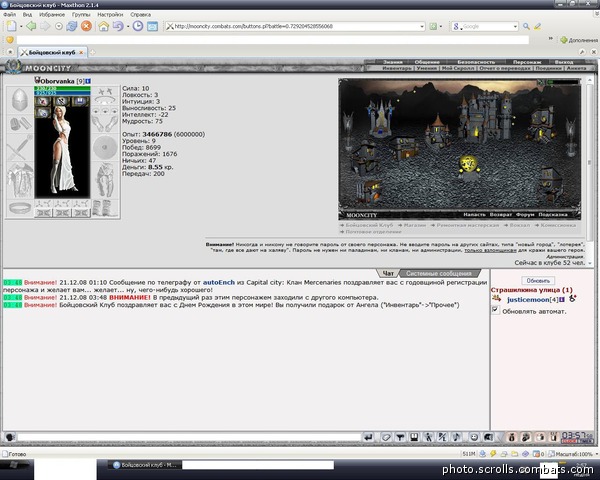Click the info icon next to Oborvanka

click(x=88, y=81)
